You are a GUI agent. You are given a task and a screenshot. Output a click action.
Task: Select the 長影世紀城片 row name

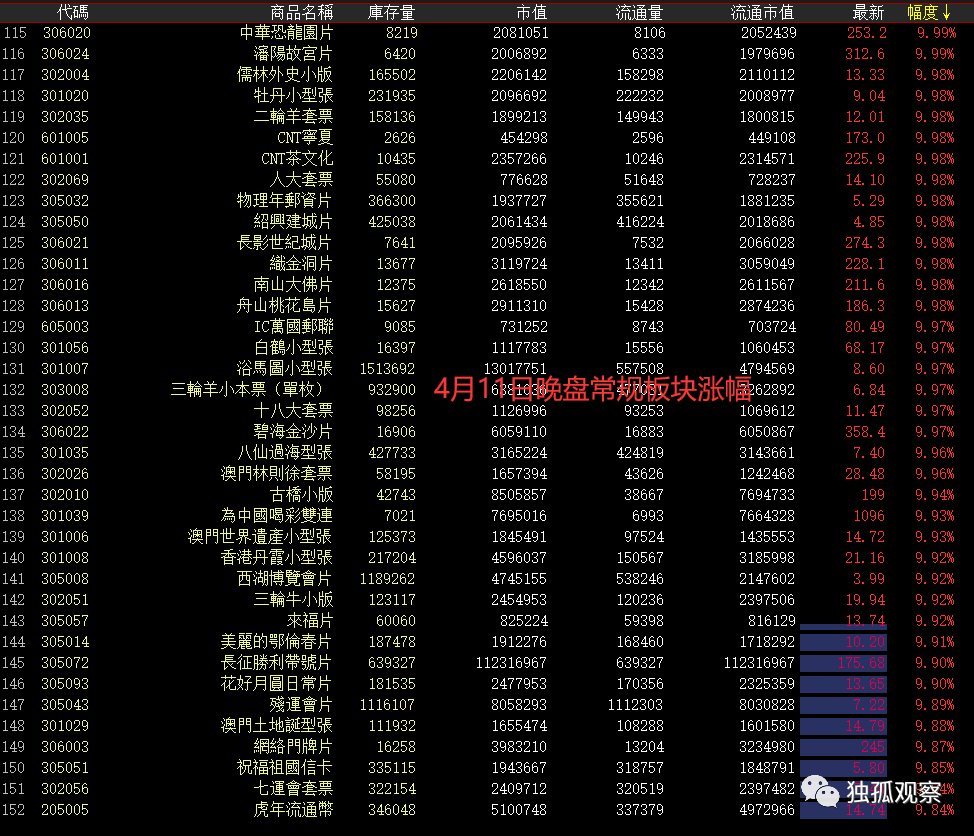coord(284,243)
